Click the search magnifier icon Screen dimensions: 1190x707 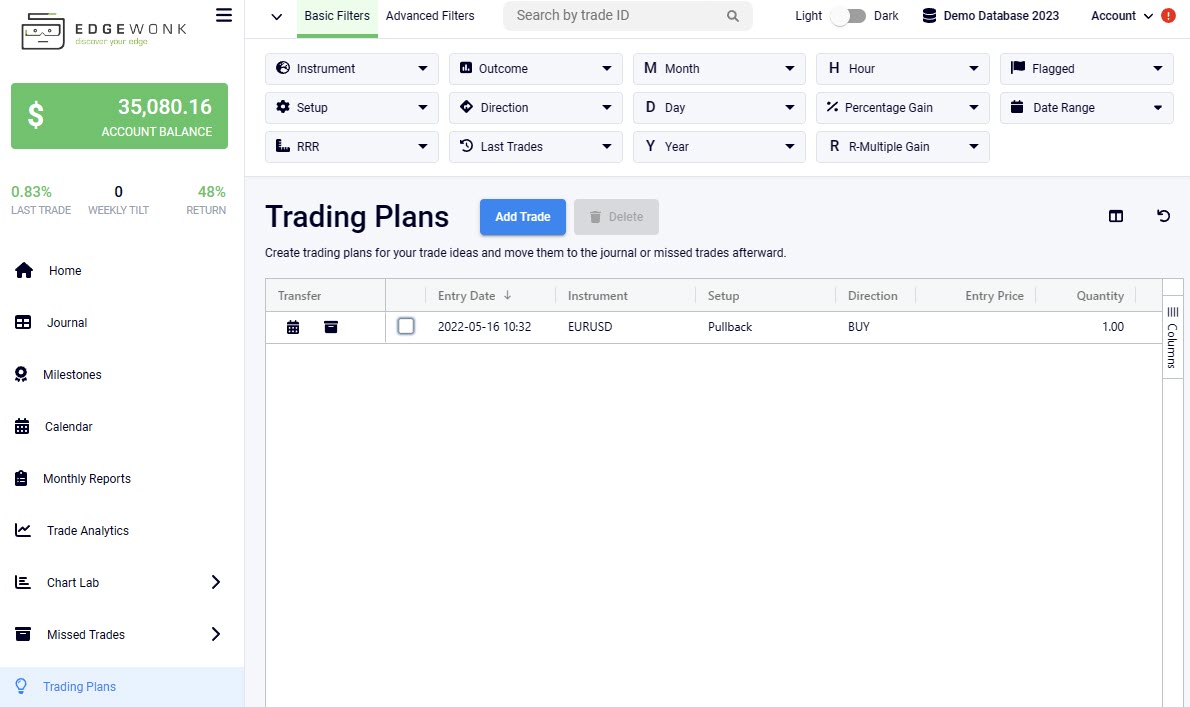tap(732, 16)
